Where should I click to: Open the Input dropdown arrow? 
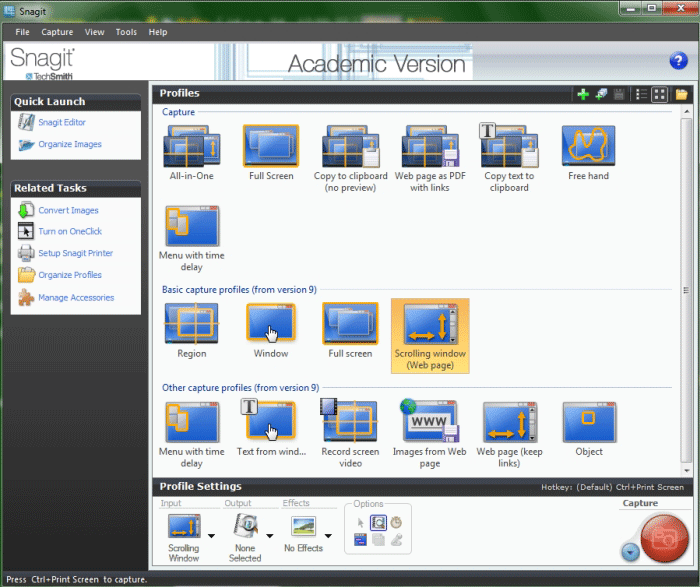[x=211, y=536]
